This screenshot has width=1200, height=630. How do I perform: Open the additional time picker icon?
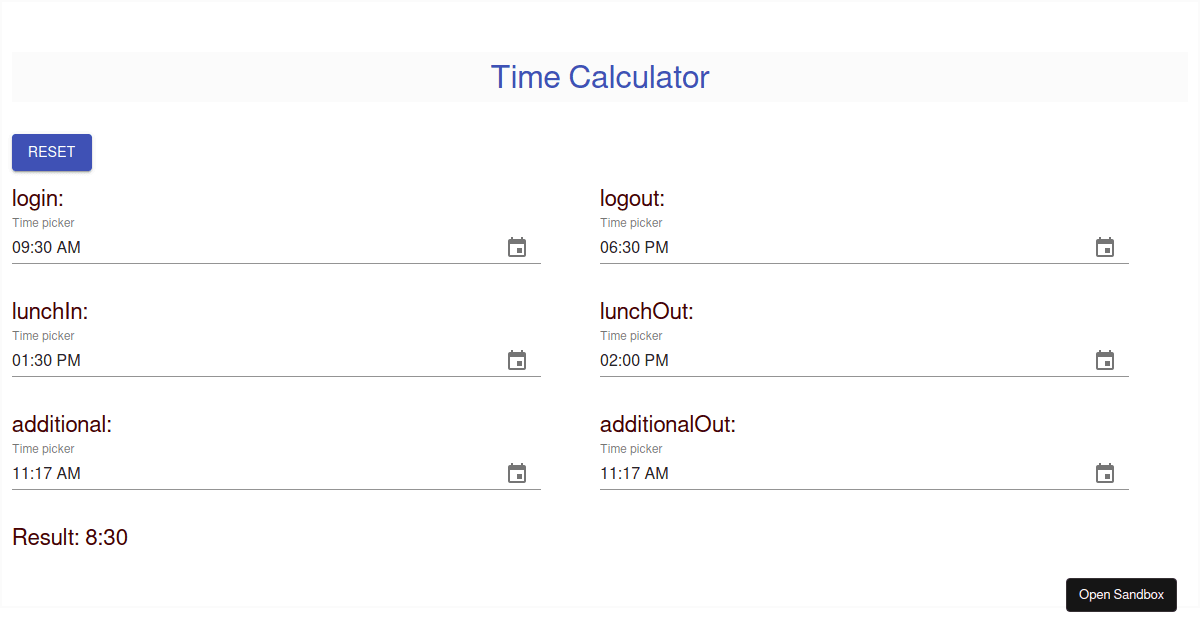point(517,473)
